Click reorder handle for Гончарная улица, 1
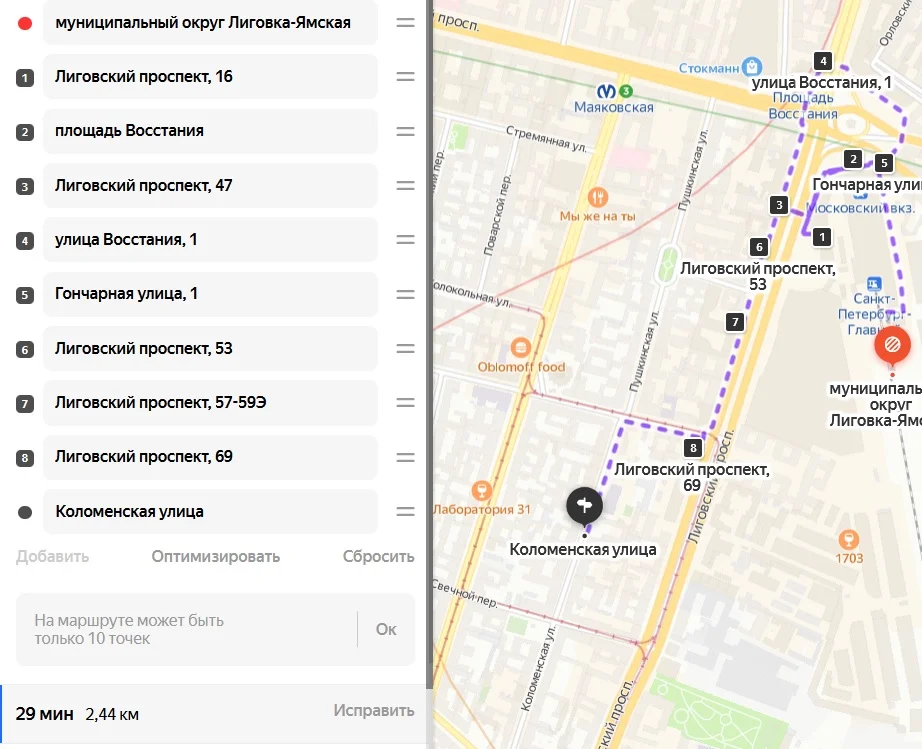Viewport: 922px width, 749px height. tap(405, 294)
